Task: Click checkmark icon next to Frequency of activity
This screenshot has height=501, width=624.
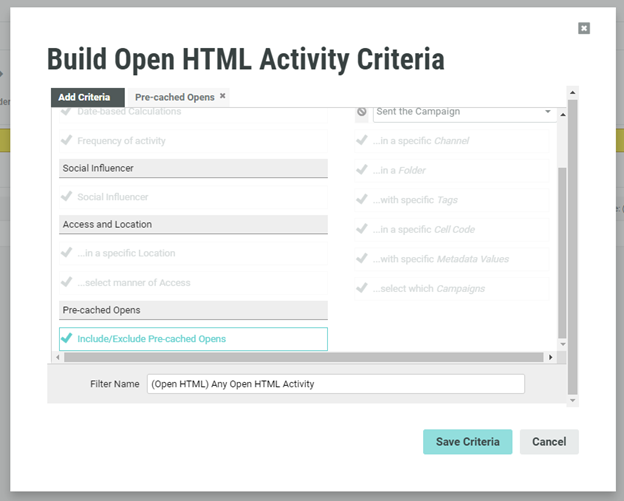Action: tap(67, 141)
